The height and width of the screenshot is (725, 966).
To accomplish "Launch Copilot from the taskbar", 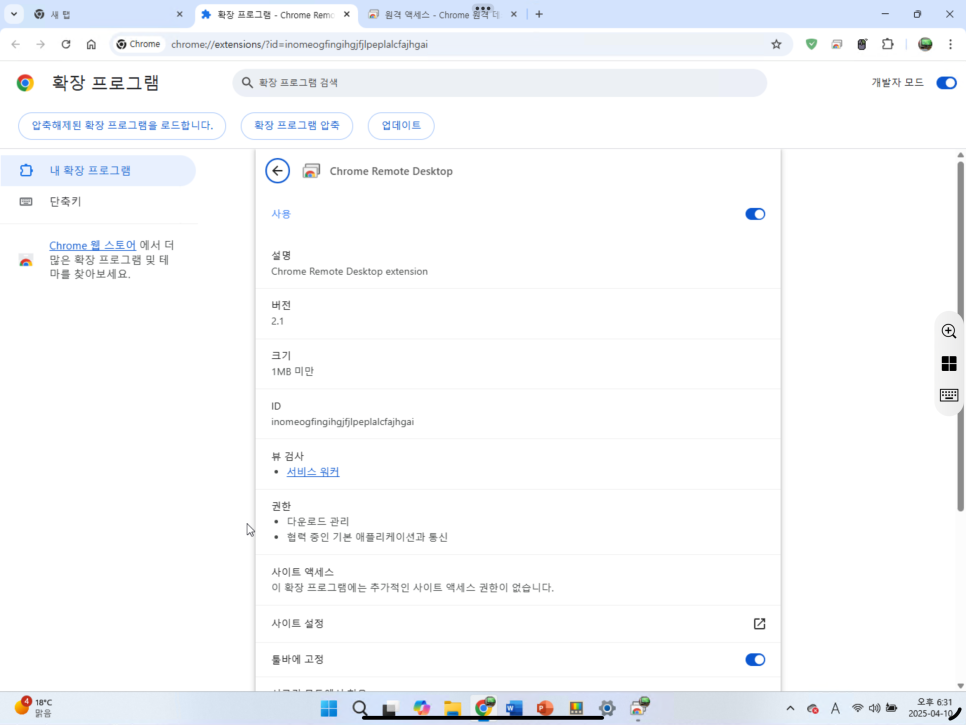I will pyautogui.click(x=421, y=708).
